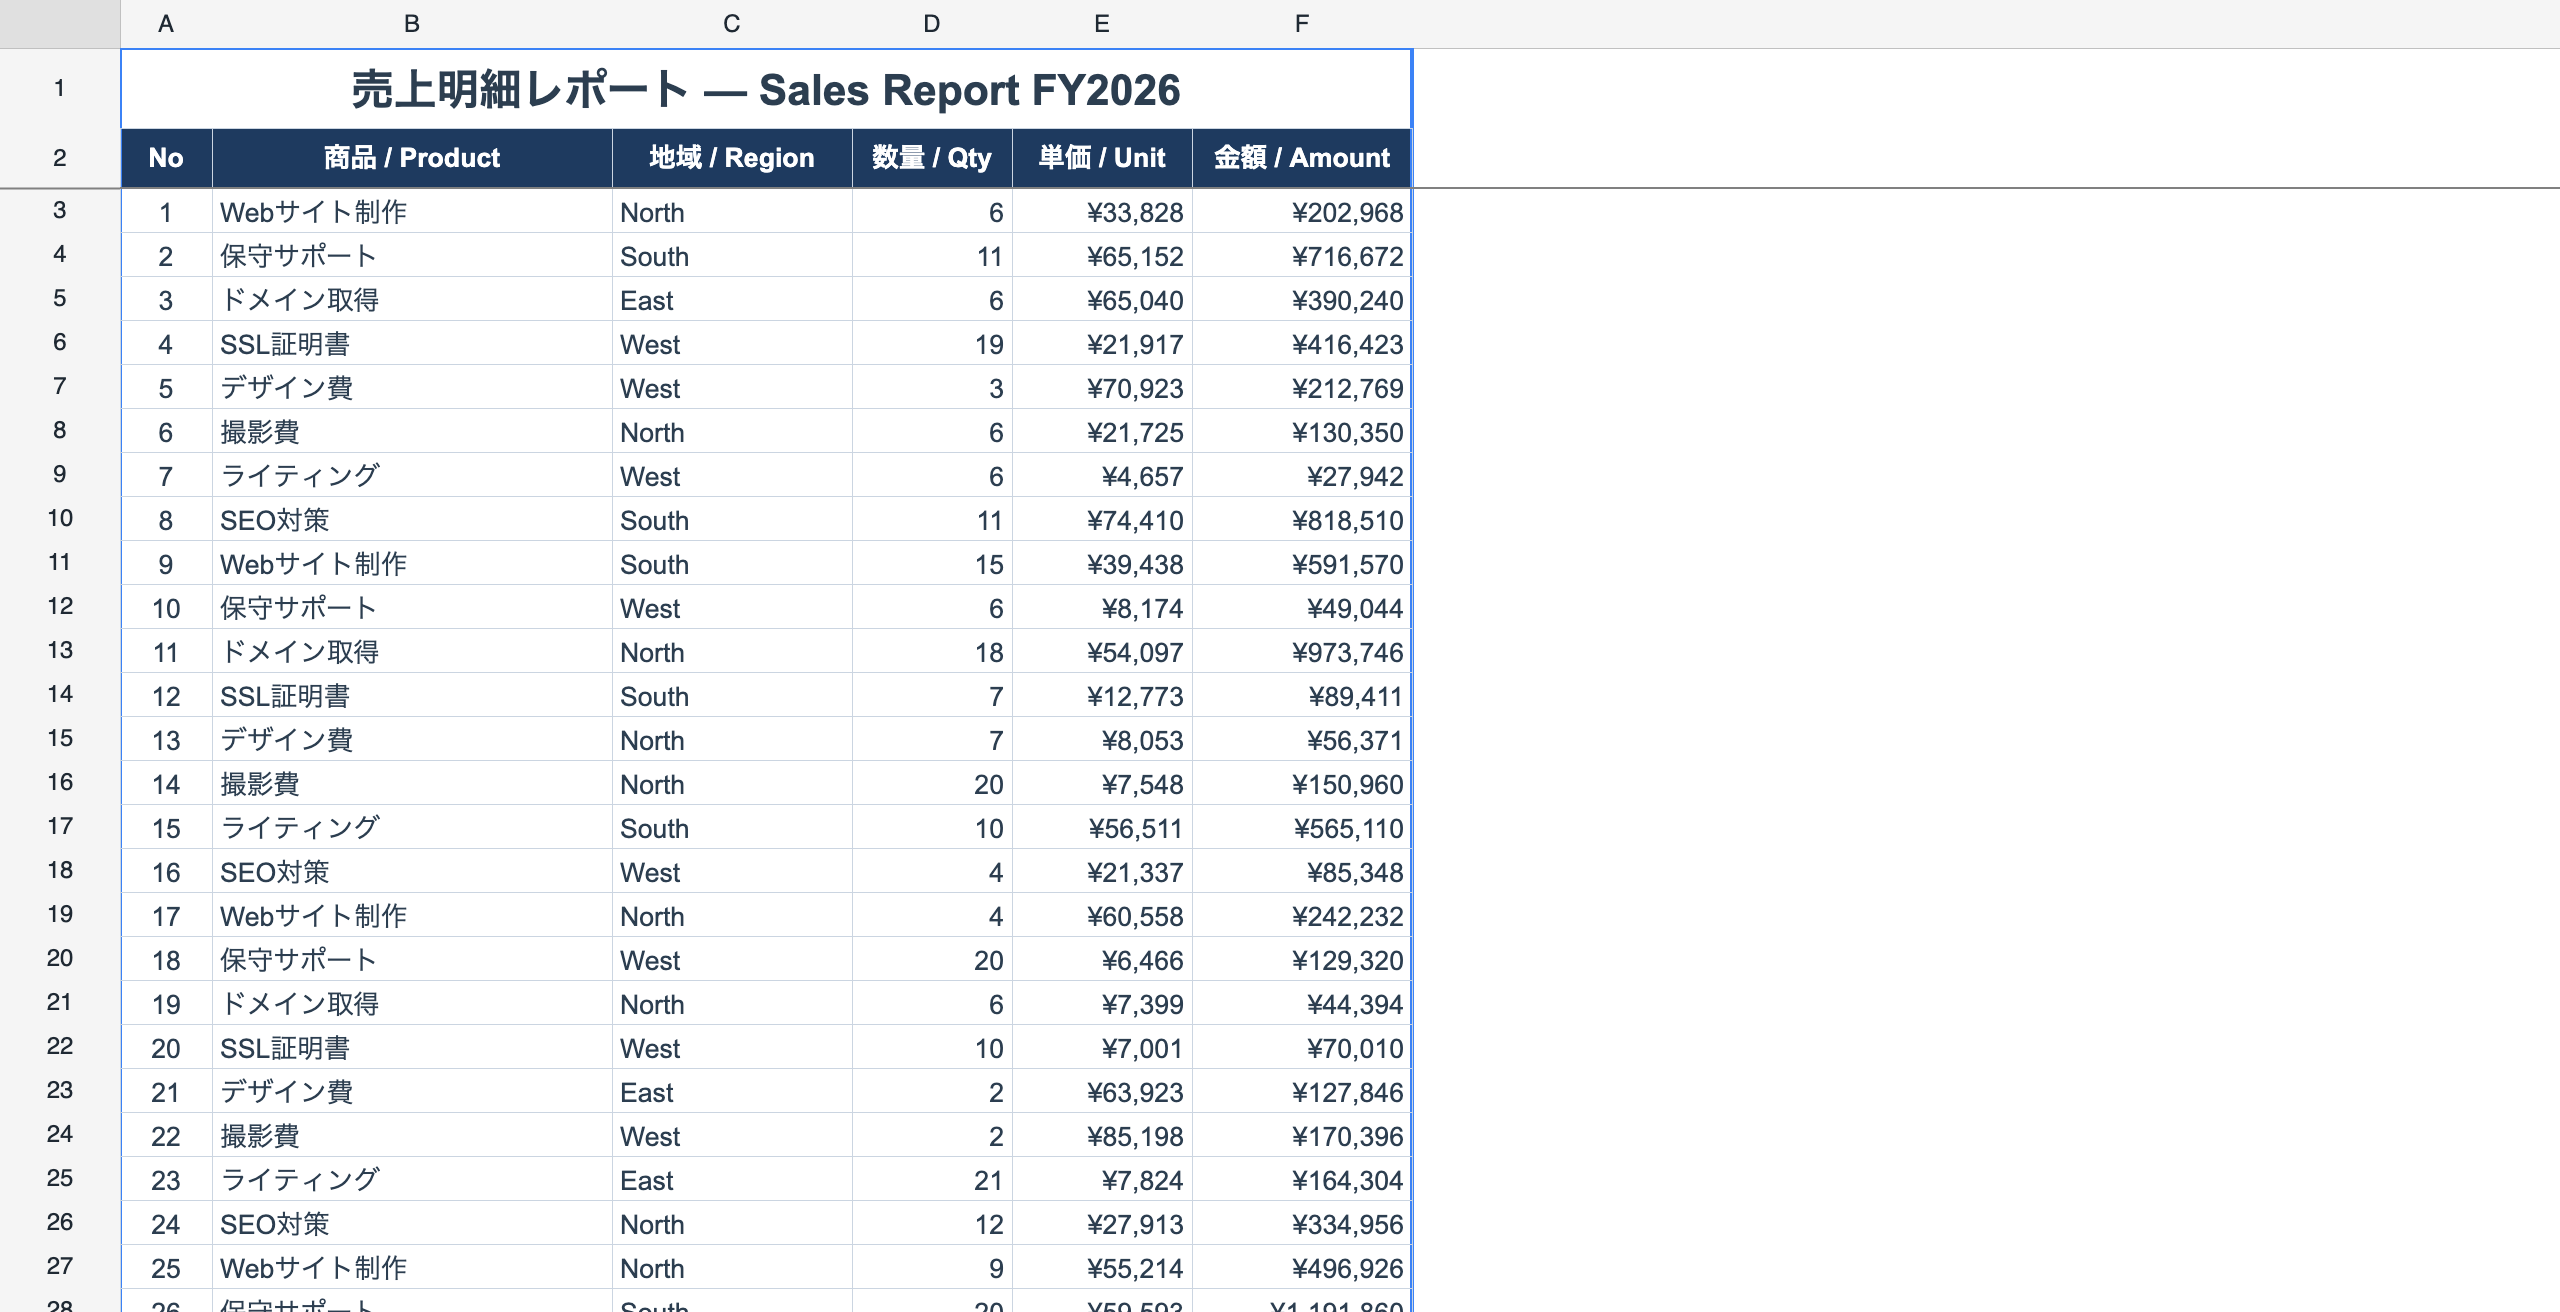This screenshot has height=1312, width=2560.
Task: Click quantity 21 in No 23 row
Action: pos(932,1180)
